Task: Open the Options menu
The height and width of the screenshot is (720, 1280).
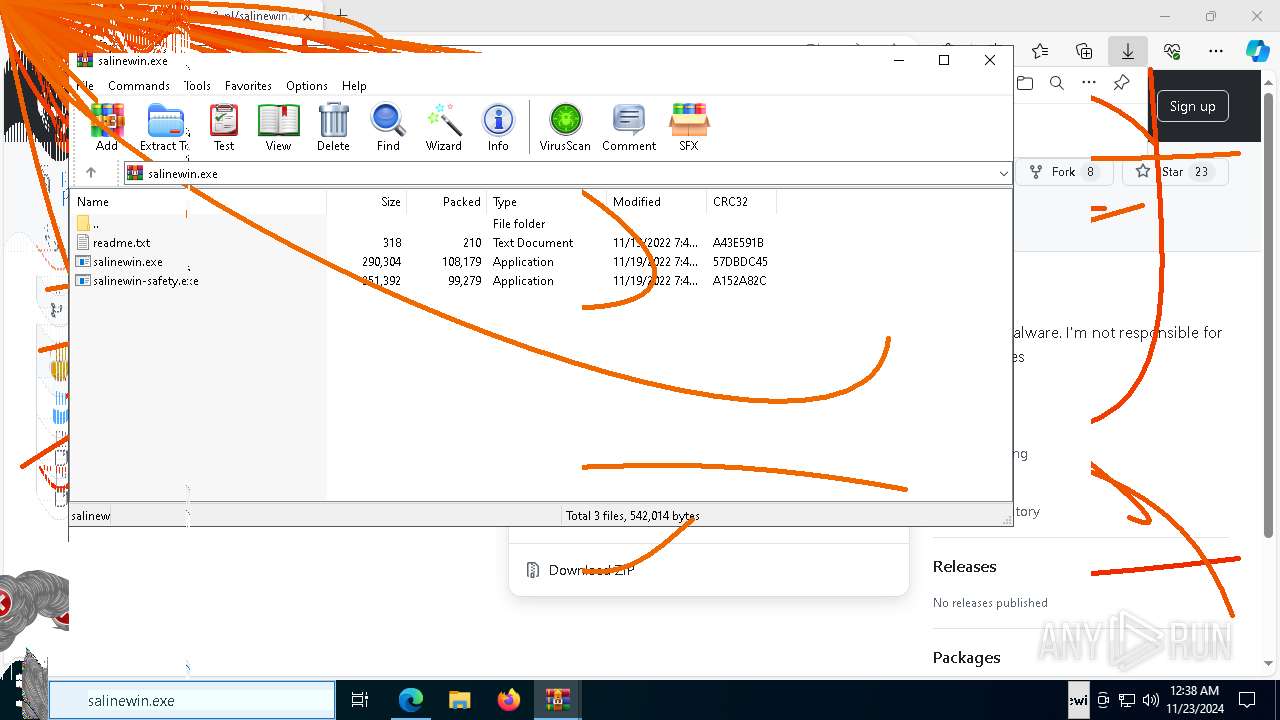Action: [307, 86]
